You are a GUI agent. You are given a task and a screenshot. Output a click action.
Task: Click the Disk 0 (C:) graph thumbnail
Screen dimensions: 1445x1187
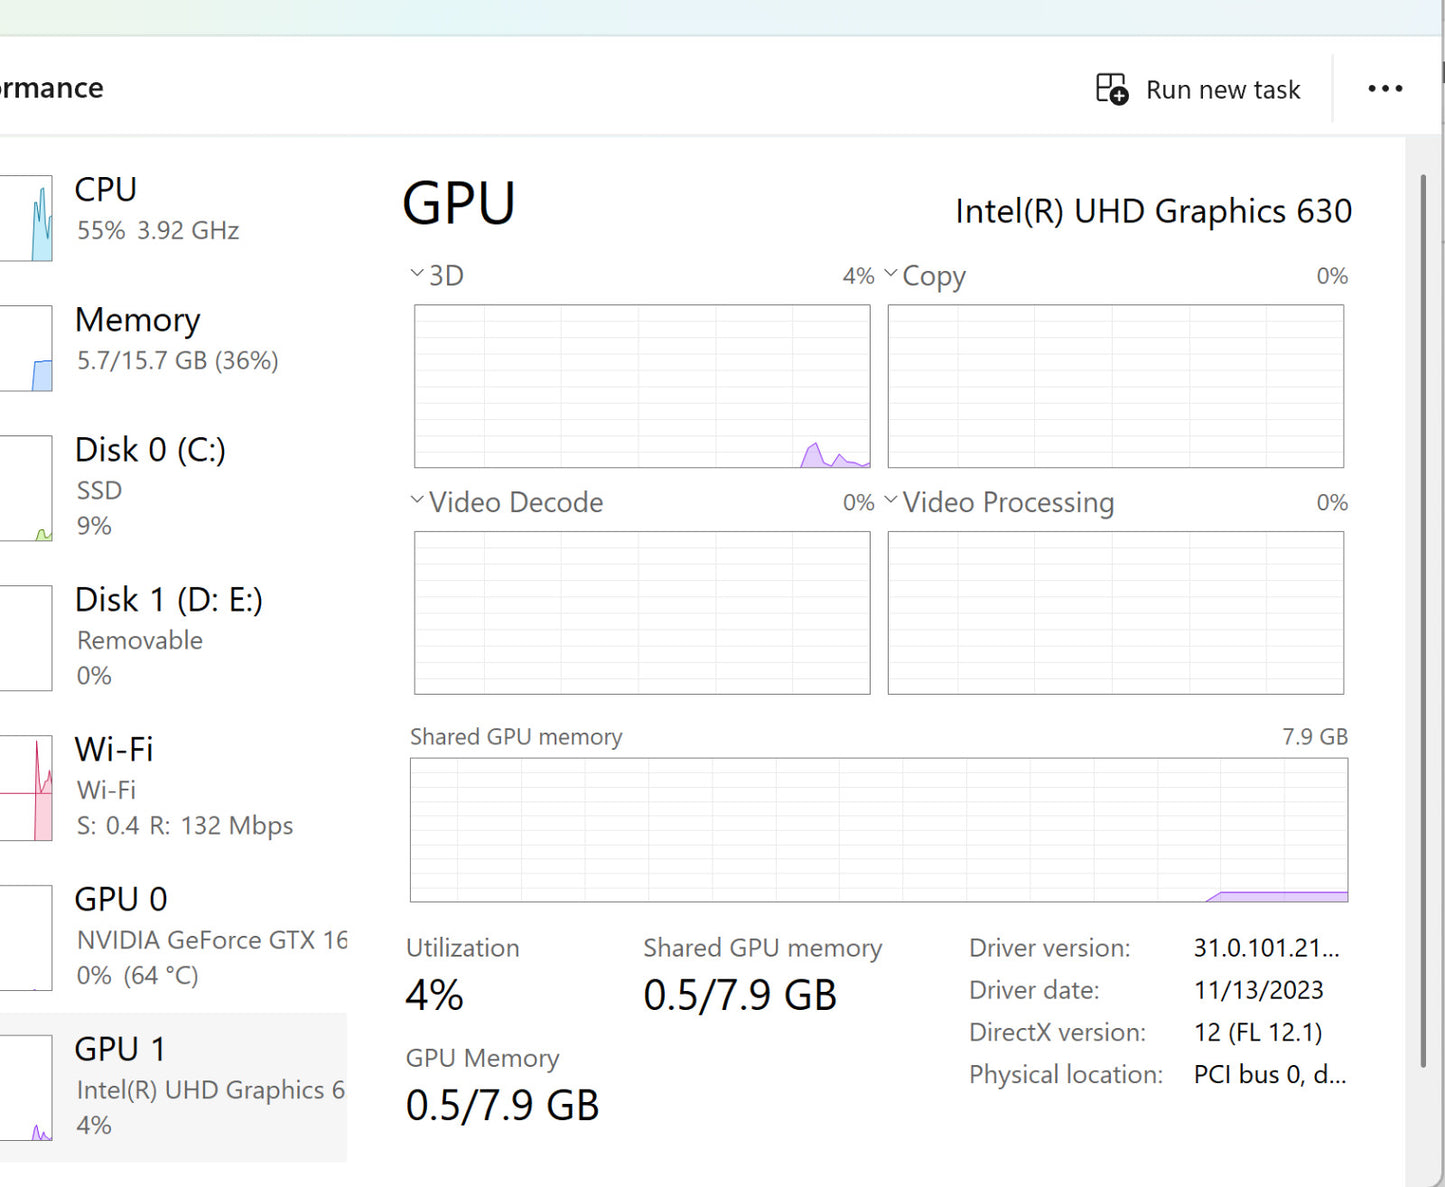tap(28, 488)
